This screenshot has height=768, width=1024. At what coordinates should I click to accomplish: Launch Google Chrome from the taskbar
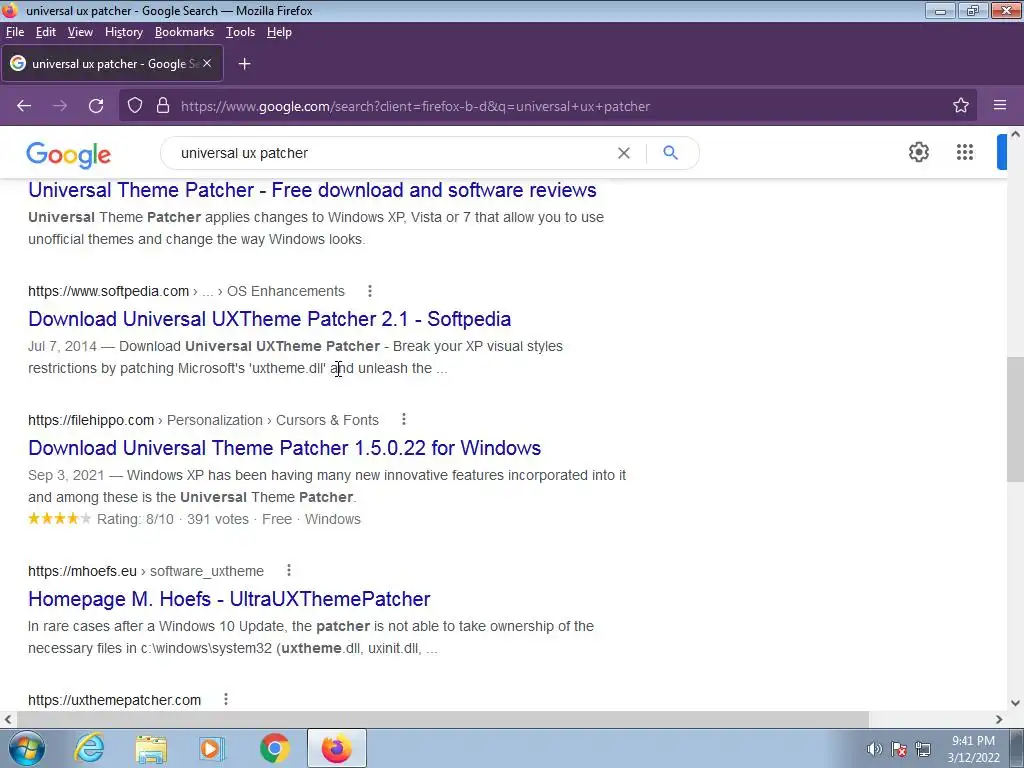pyautogui.click(x=275, y=748)
